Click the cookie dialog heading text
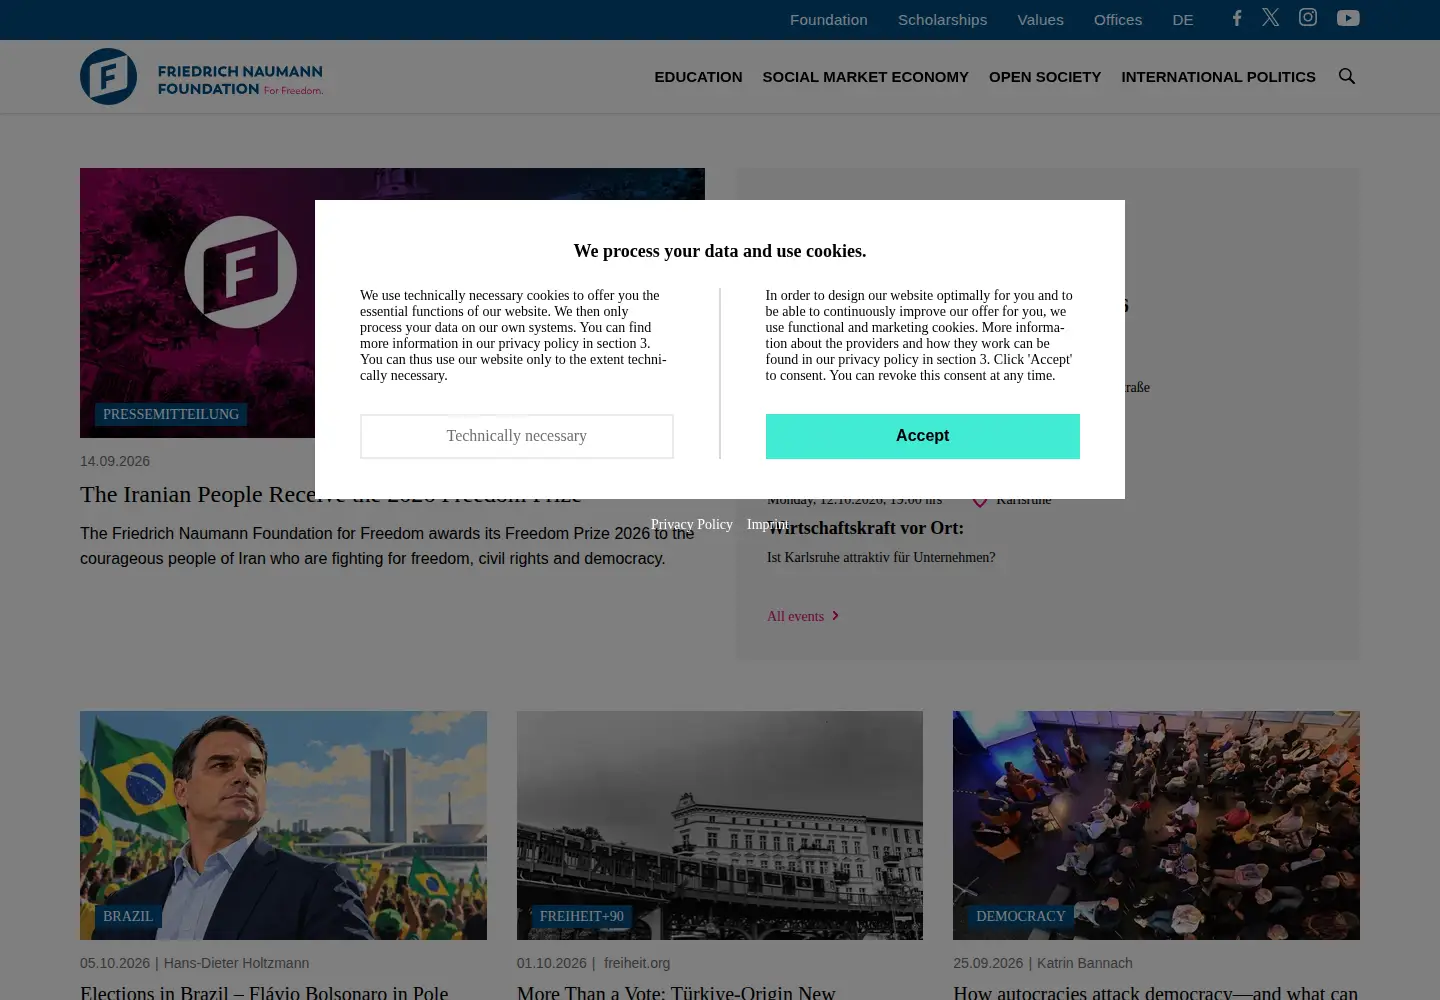The width and height of the screenshot is (1440, 1000). pos(720,251)
